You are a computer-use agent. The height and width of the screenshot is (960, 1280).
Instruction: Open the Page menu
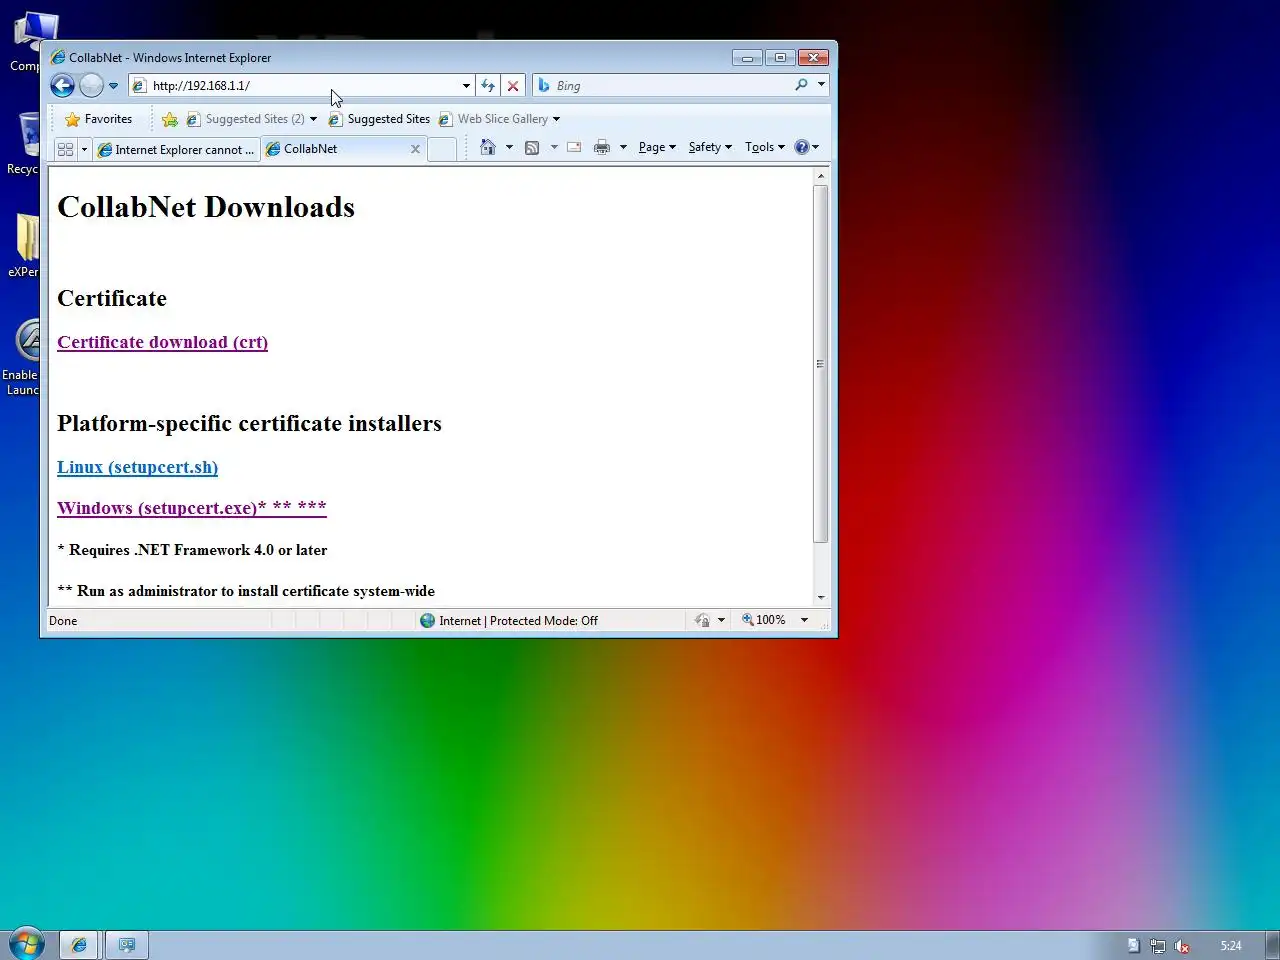click(x=657, y=147)
